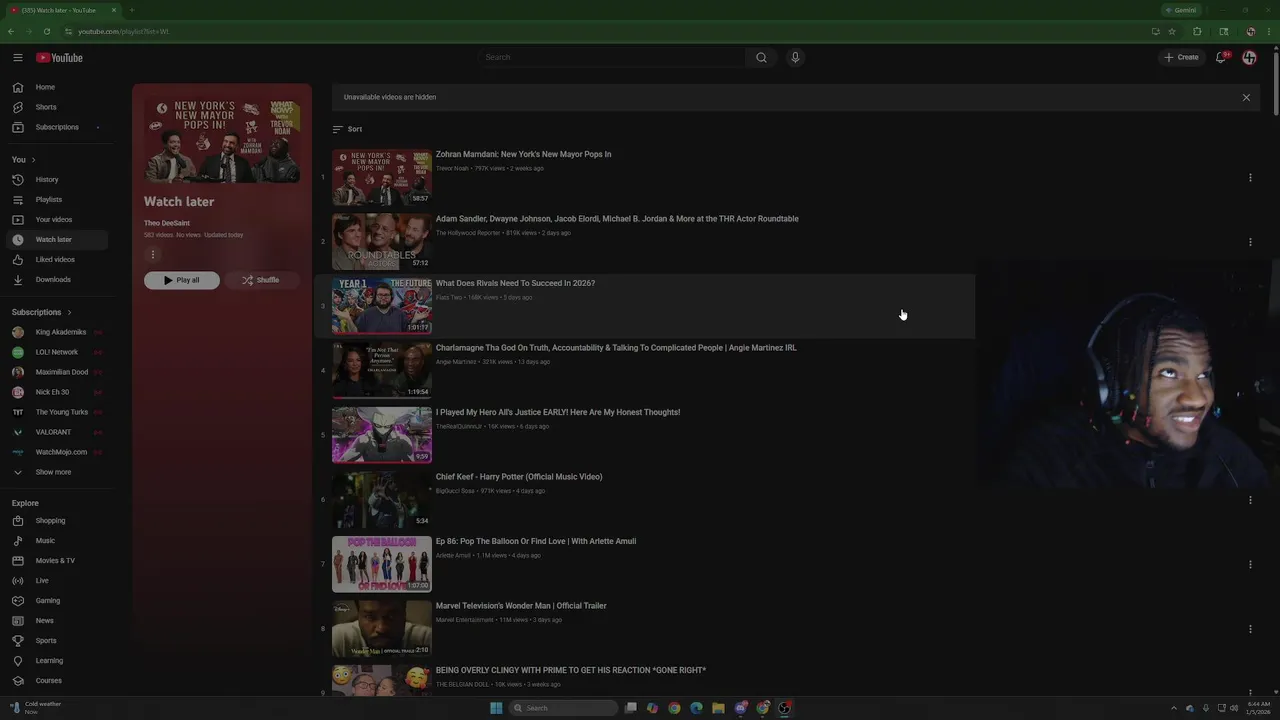Open the account avatar menu
The height and width of the screenshot is (720, 1280).
pos(1249,57)
